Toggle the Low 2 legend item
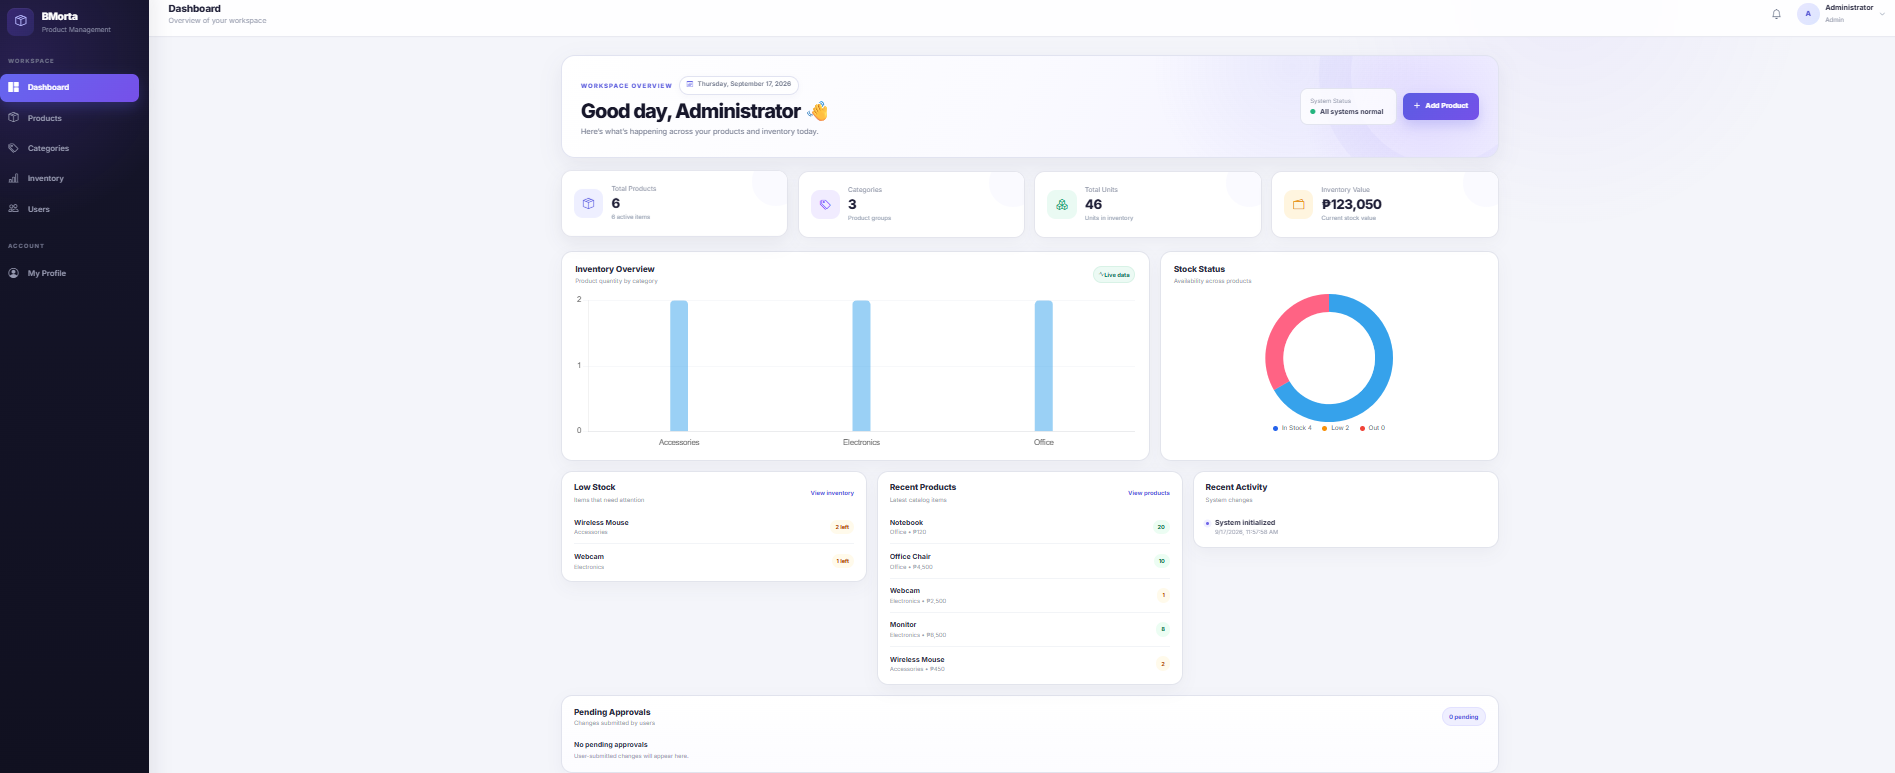1895x773 pixels. pos(1335,428)
